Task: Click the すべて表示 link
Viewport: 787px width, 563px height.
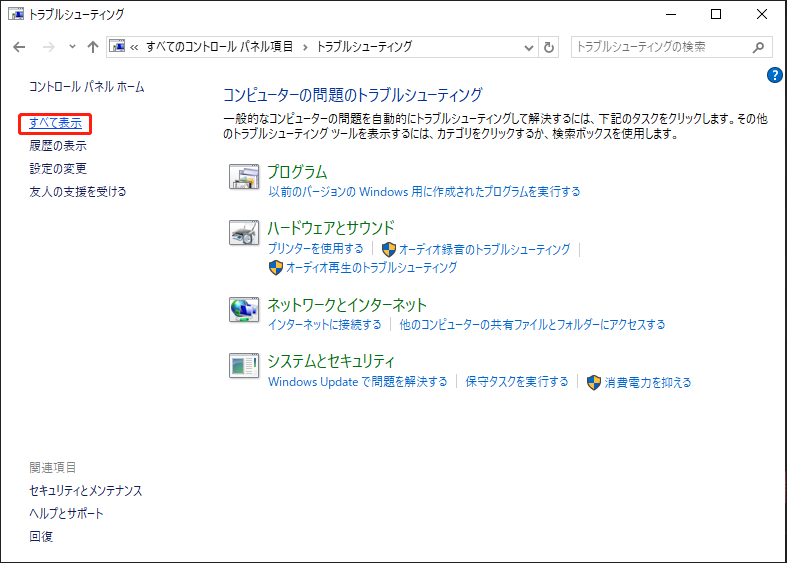Action: tap(55, 123)
